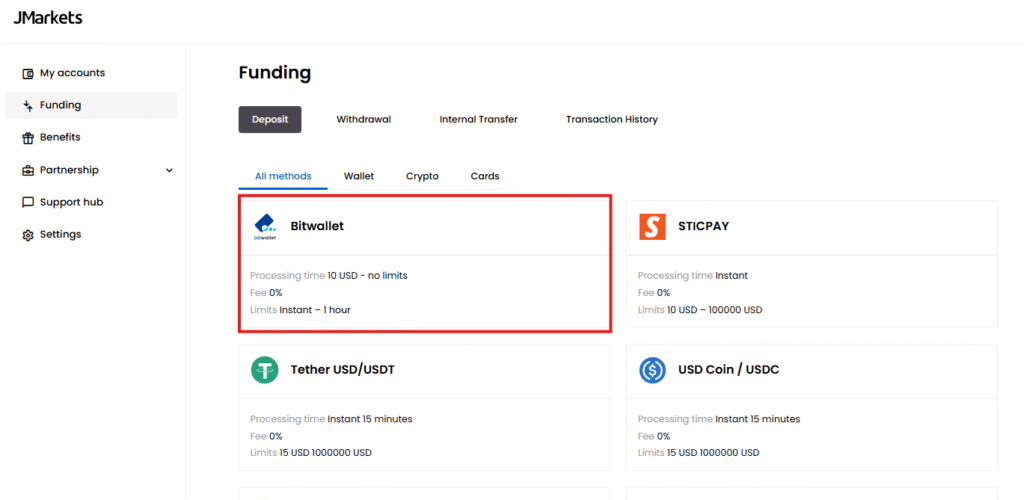View the Transaction History tab
Image resolution: width=1024 pixels, height=500 pixels.
[611, 119]
